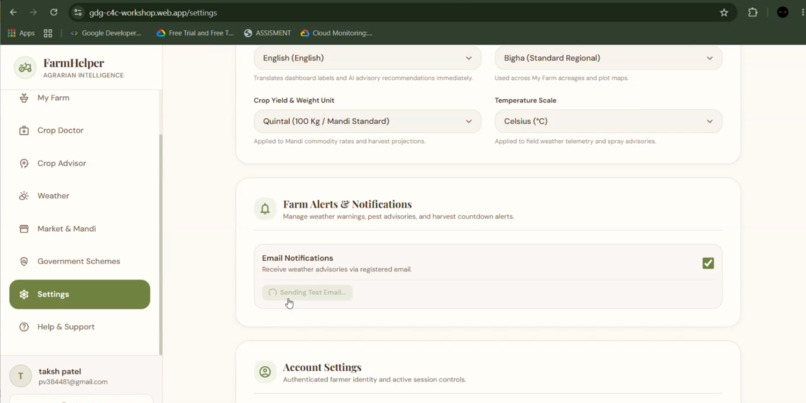
Task: Click the AGRARIAN INTELLIGENCE tagline
Action: point(83,76)
